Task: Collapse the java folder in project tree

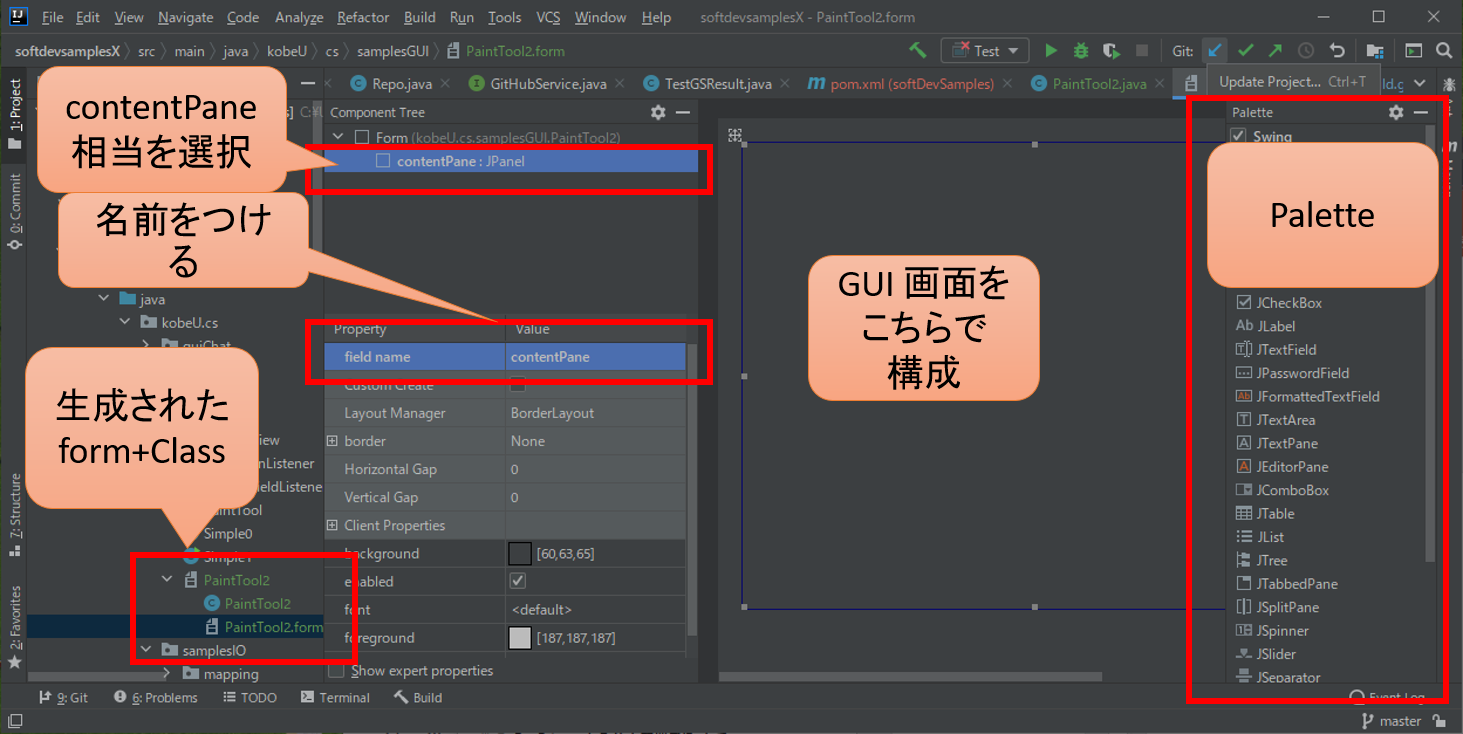Action: click(x=104, y=299)
